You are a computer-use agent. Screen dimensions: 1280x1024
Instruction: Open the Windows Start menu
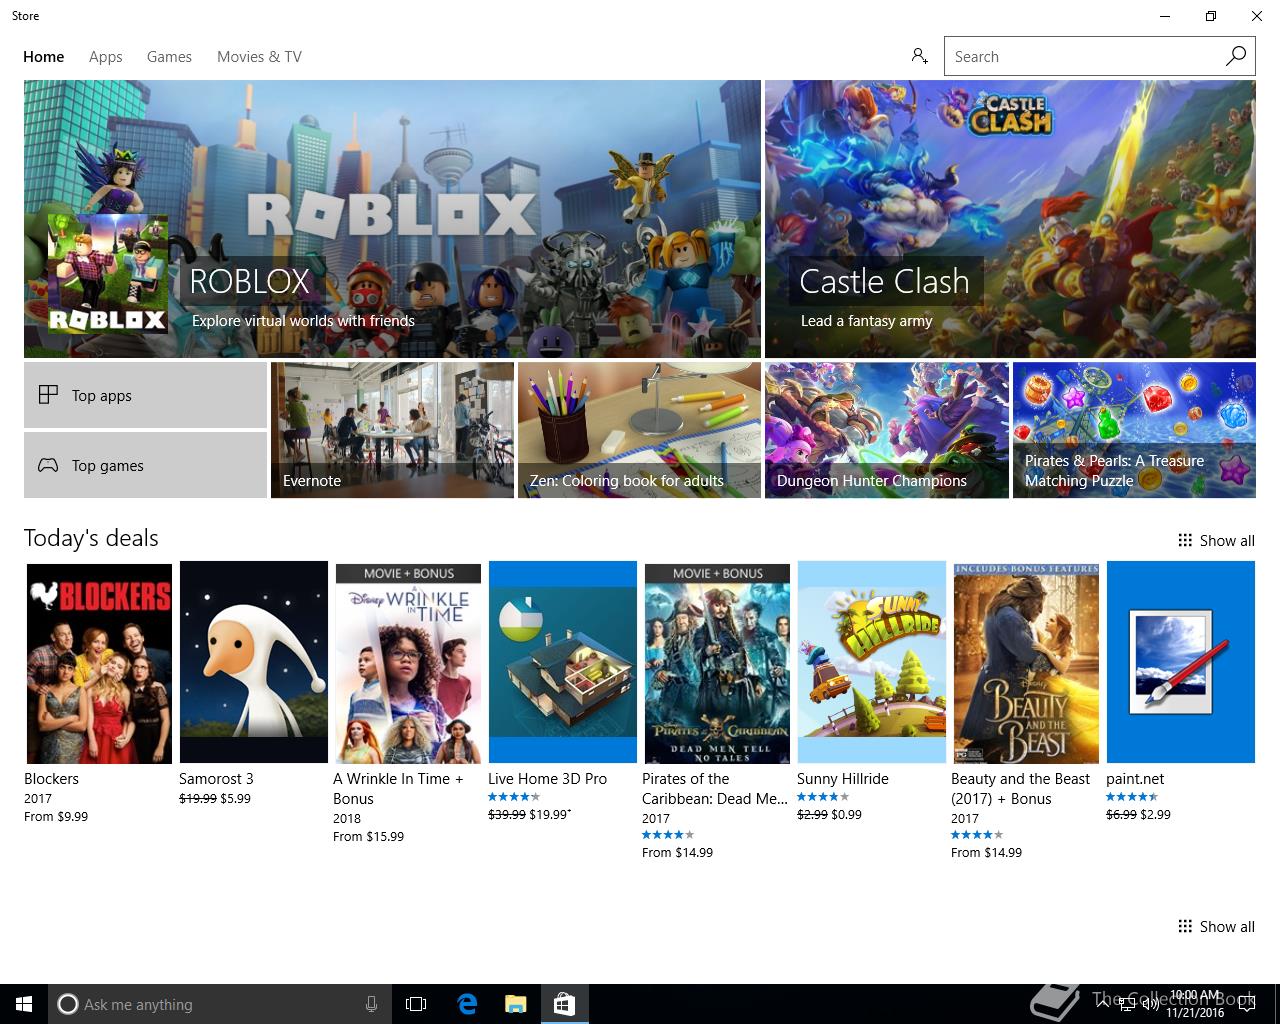tap(24, 1004)
